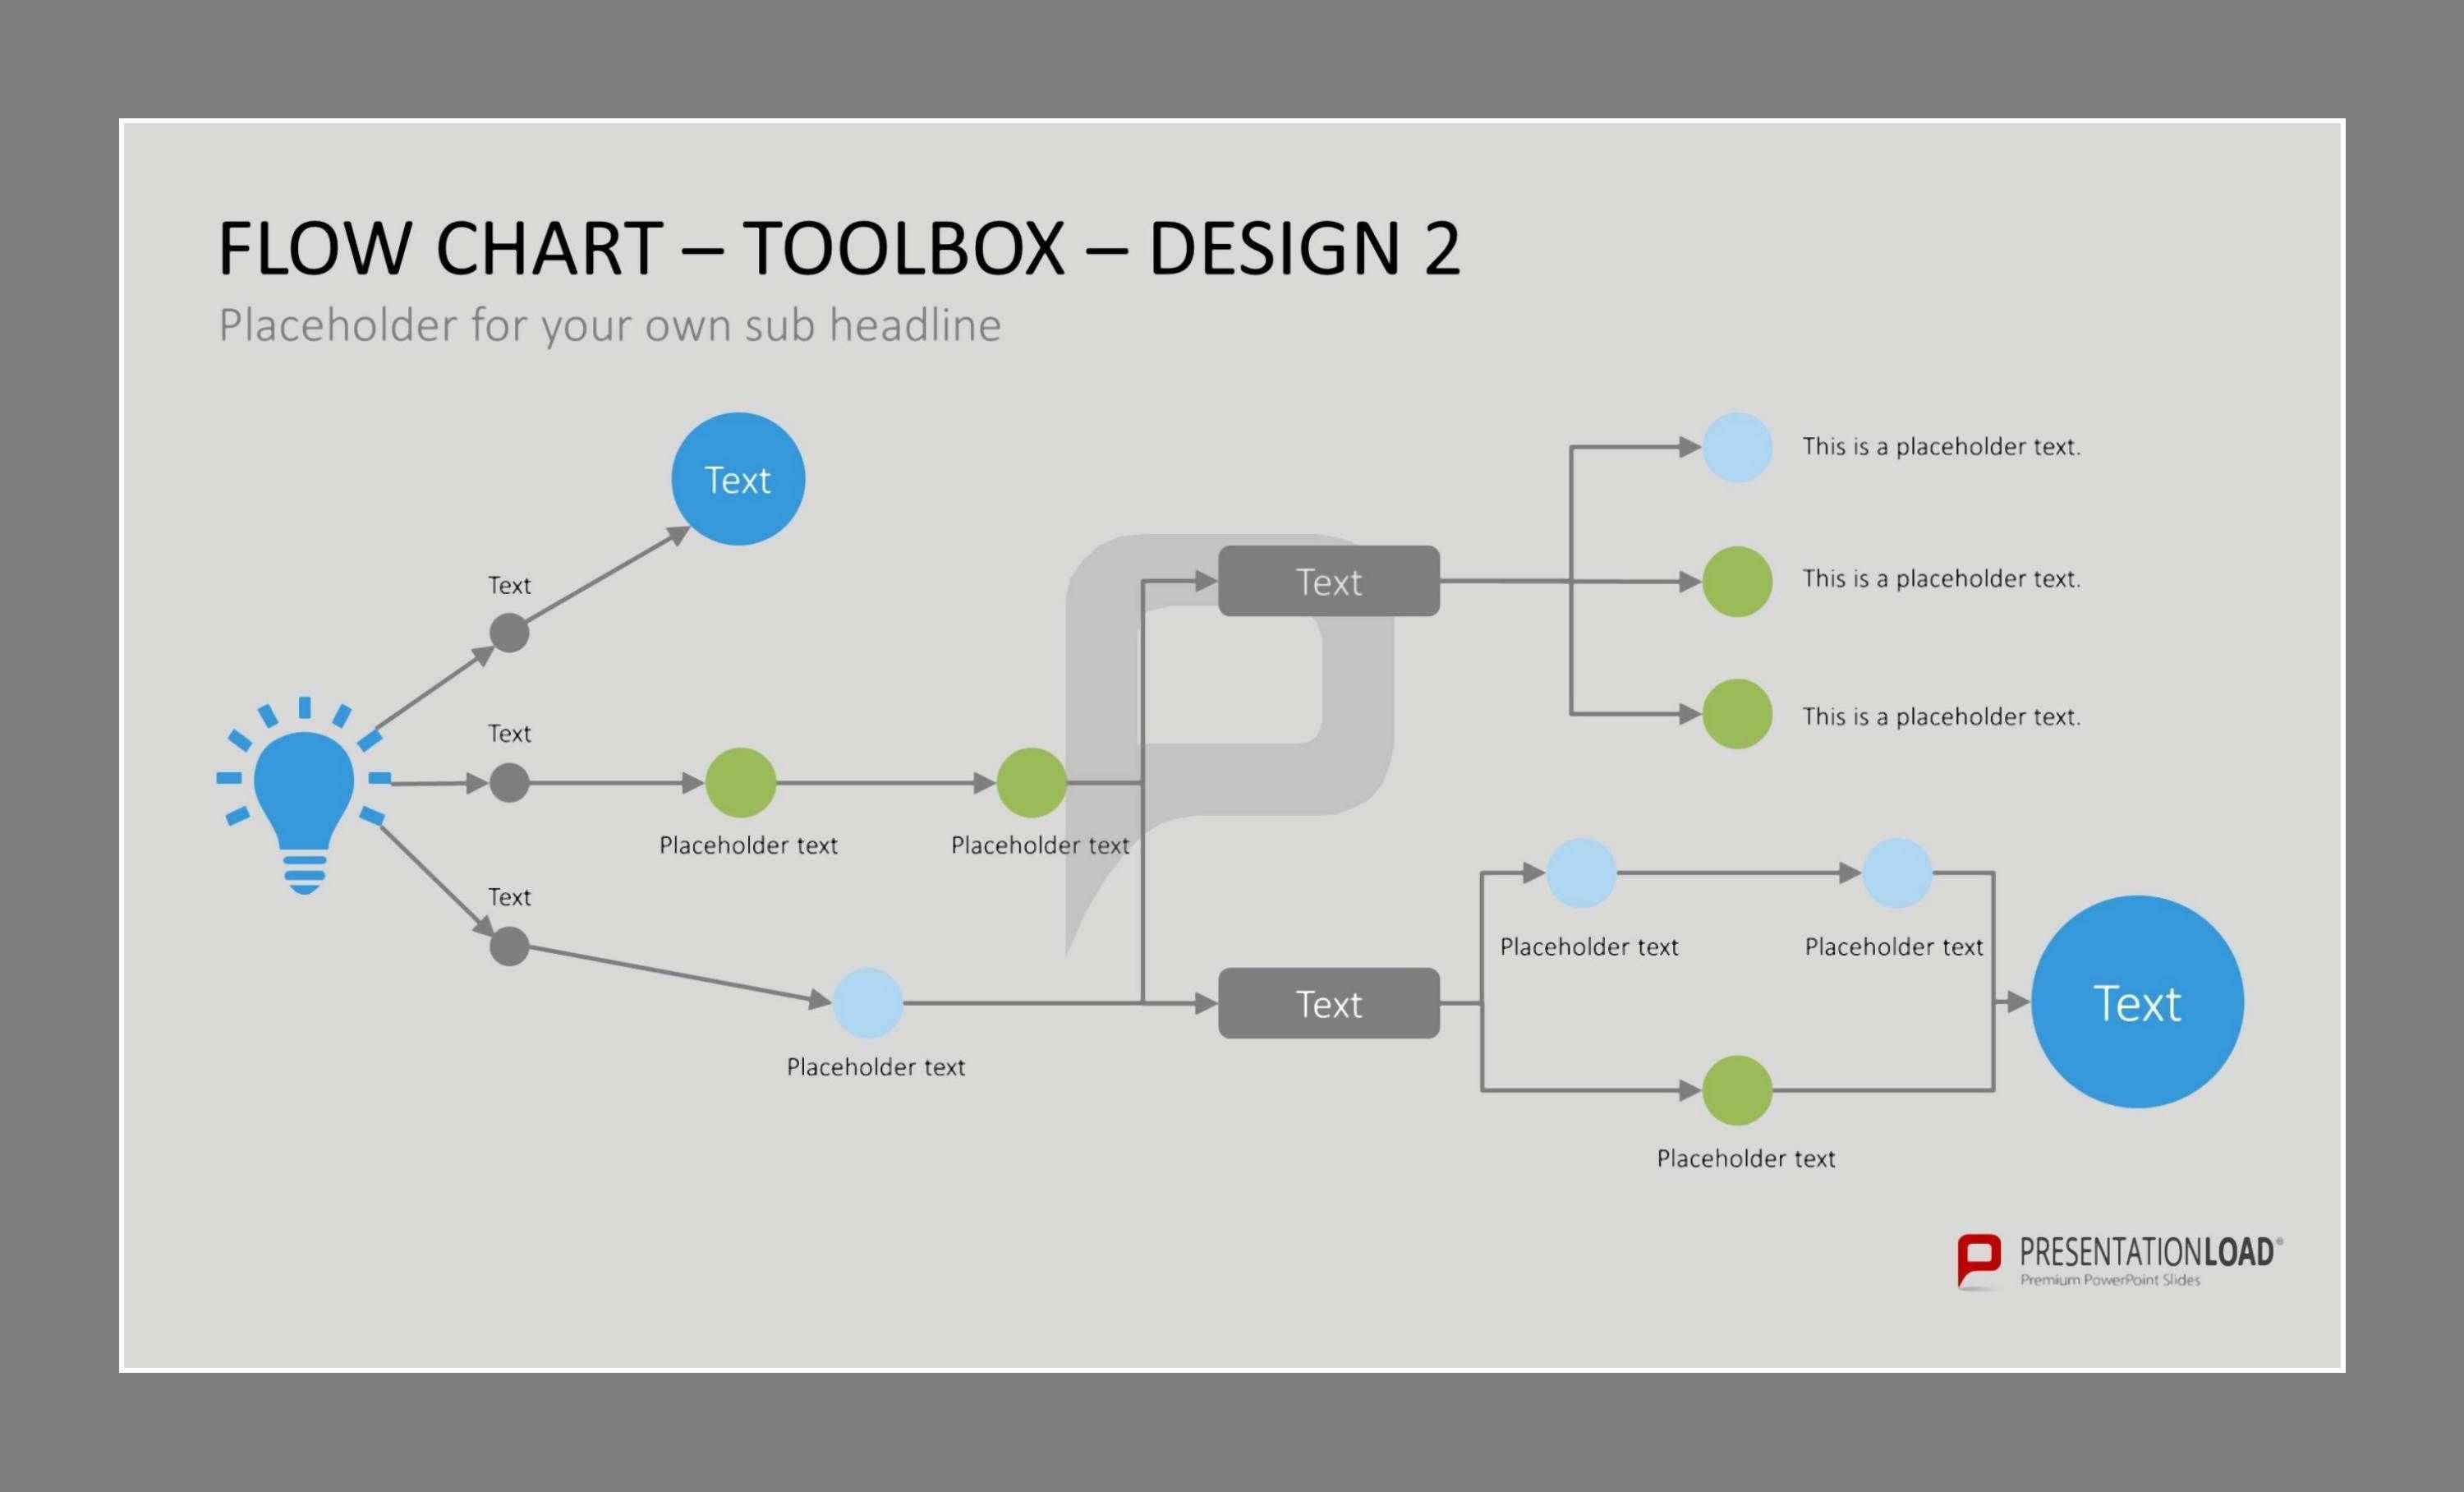Select the sub headline placeholder text
This screenshot has width=2464, height=1492.
[x=609, y=325]
